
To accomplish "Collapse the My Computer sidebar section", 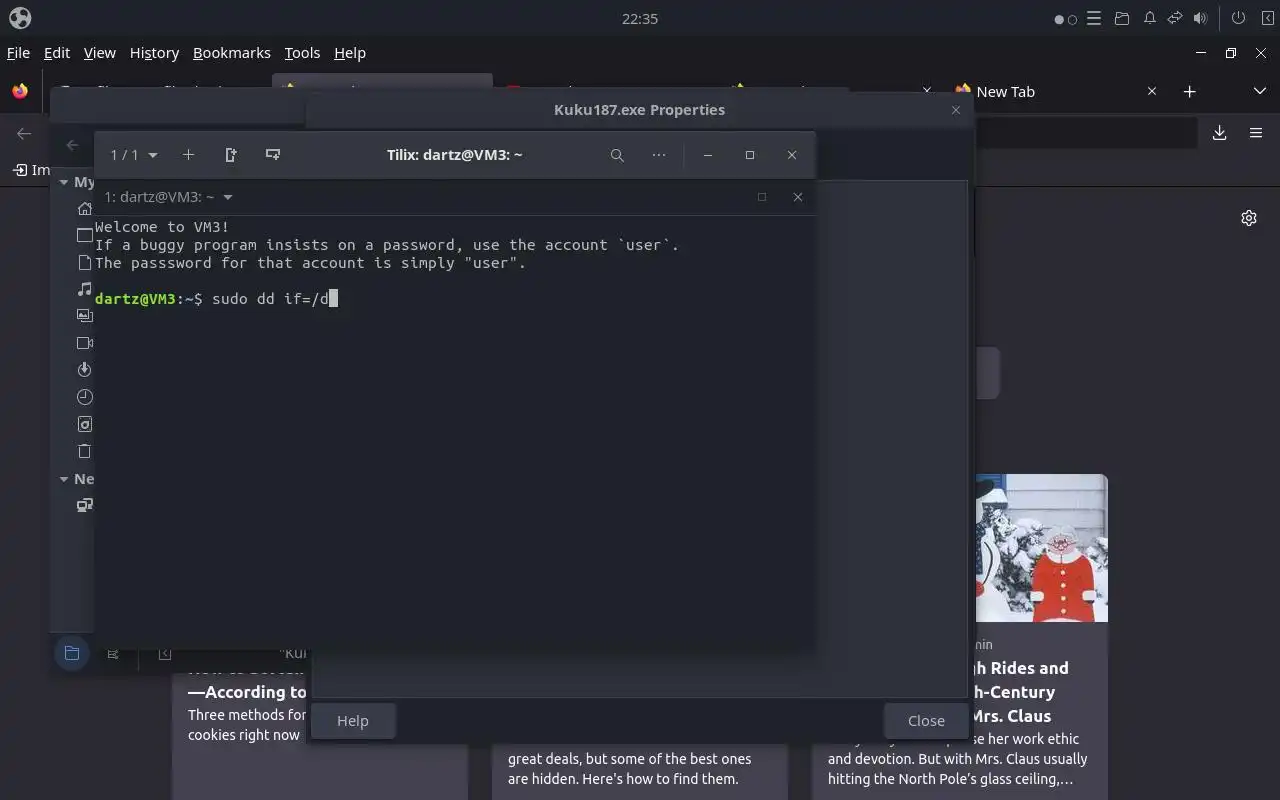I will (x=64, y=182).
